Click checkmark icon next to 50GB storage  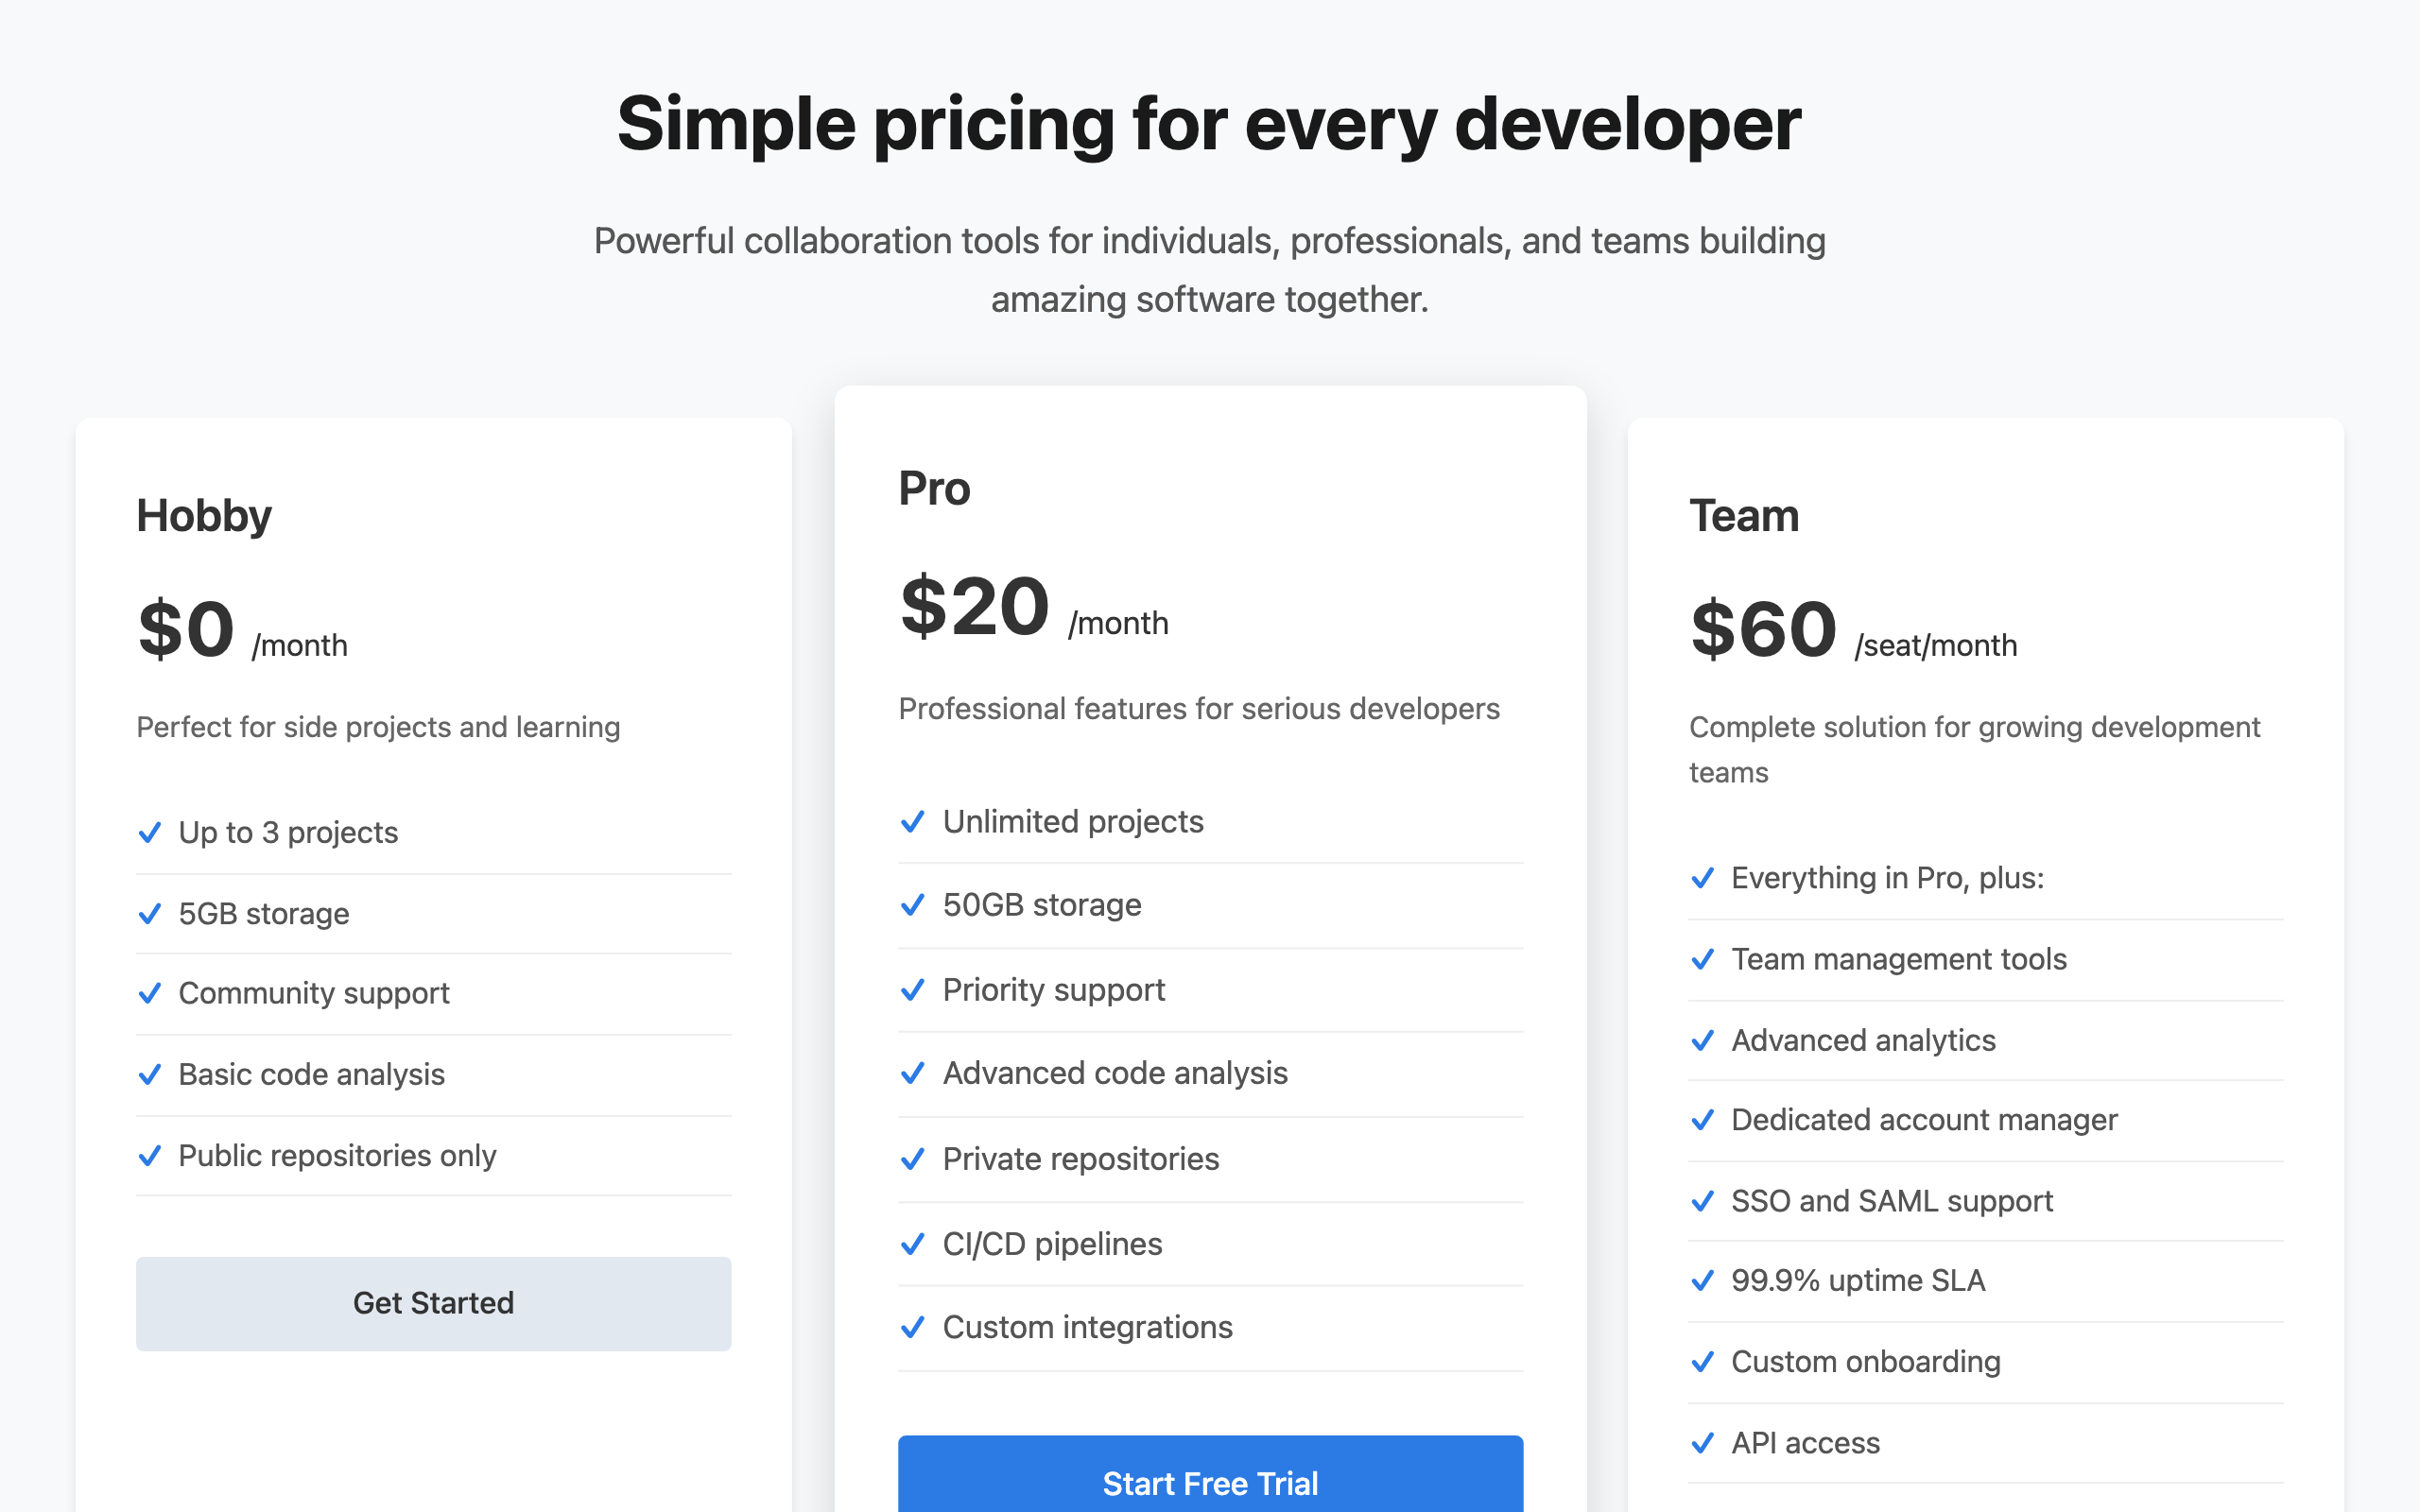coord(912,905)
